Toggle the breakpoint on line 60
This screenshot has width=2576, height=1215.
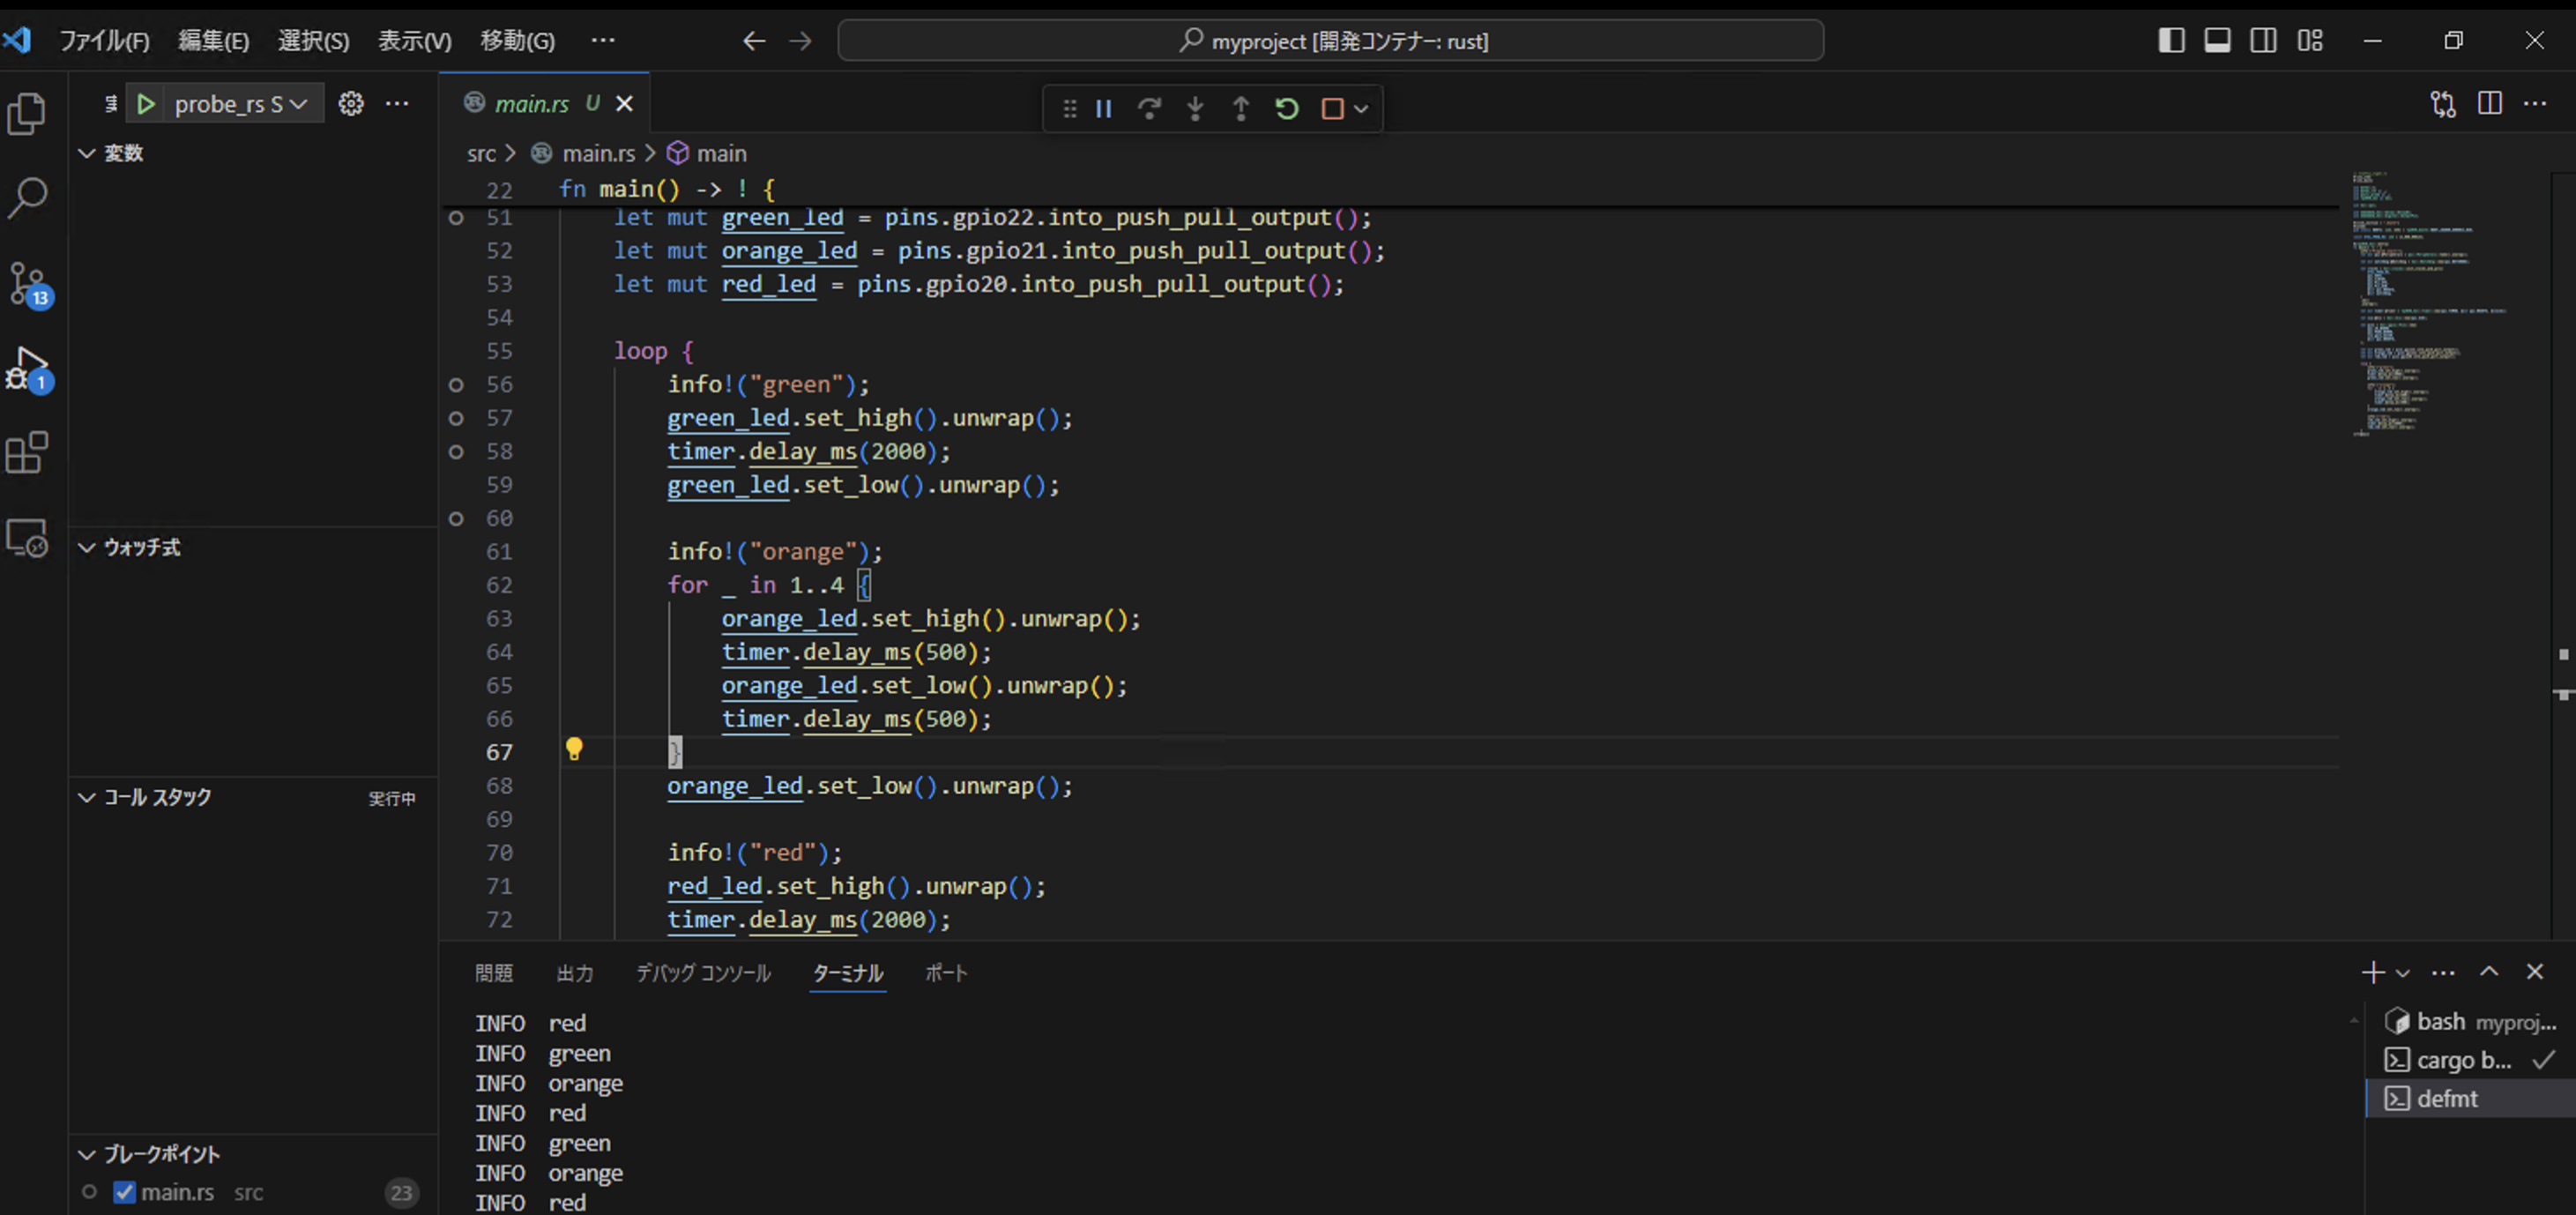pyautogui.click(x=456, y=519)
